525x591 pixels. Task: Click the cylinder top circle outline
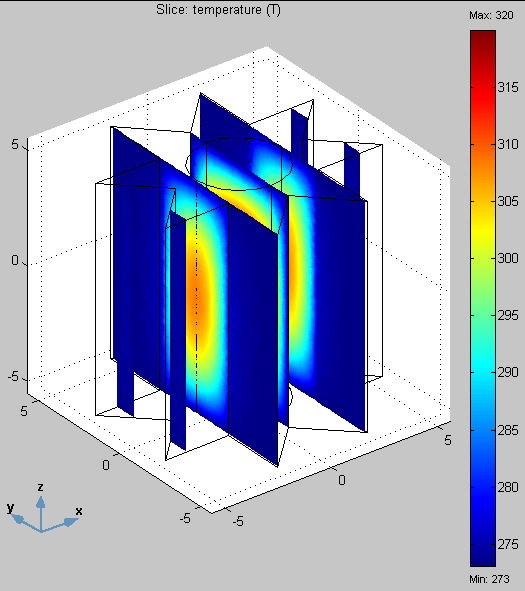tap(239, 164)
